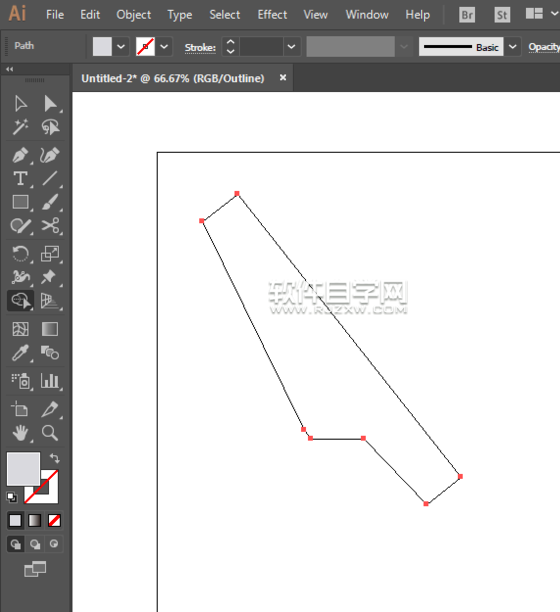Select the Rotate tool
Viewport: 560px width, 612px height.
[x=20, y=254]
